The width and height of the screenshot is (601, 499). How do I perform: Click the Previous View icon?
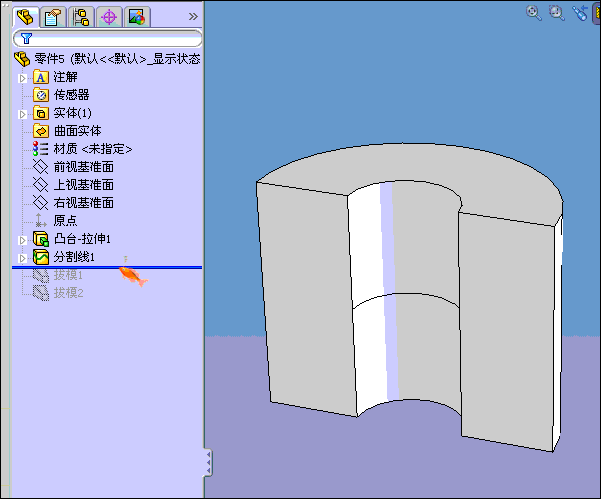[580, 13]
